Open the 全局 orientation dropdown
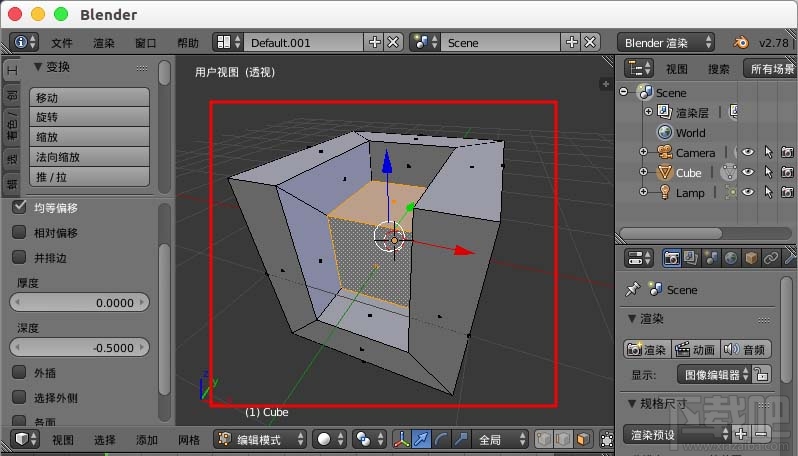 [x=500, y=439]
